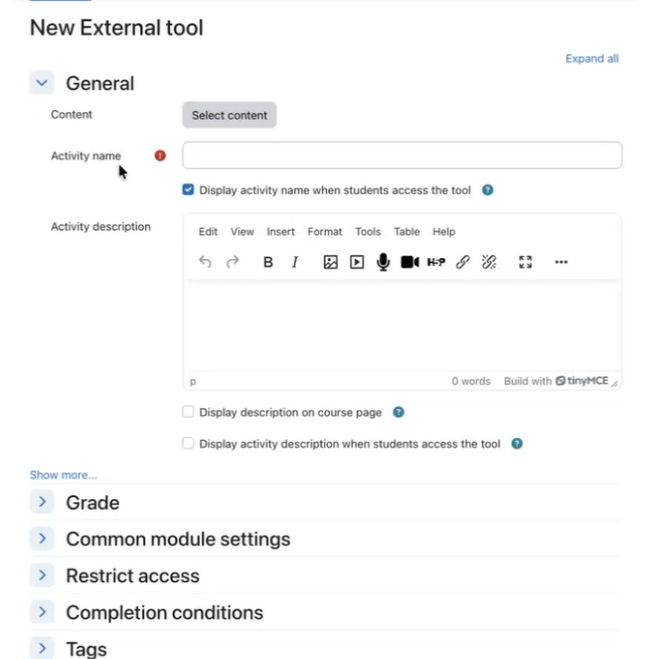645x659 pixels.
Task: Open the insert image icon
Action: pos(330,262)
